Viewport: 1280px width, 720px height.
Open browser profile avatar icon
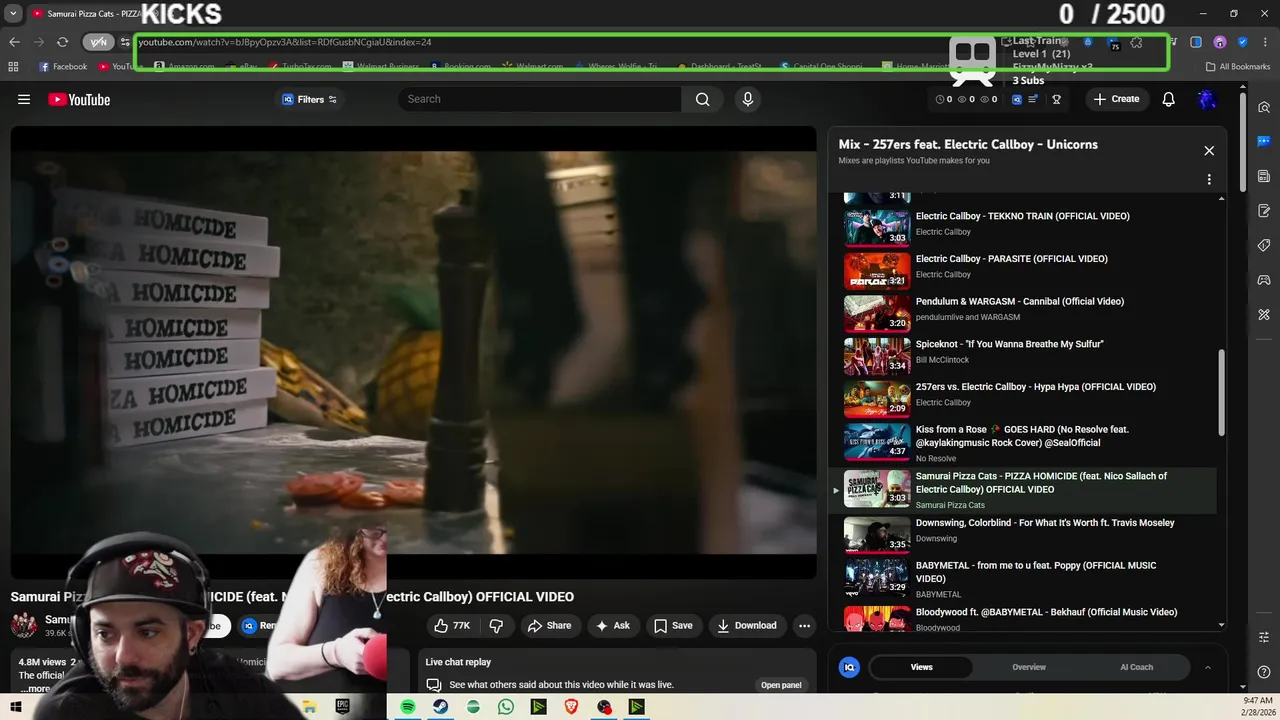[1220, 42]
